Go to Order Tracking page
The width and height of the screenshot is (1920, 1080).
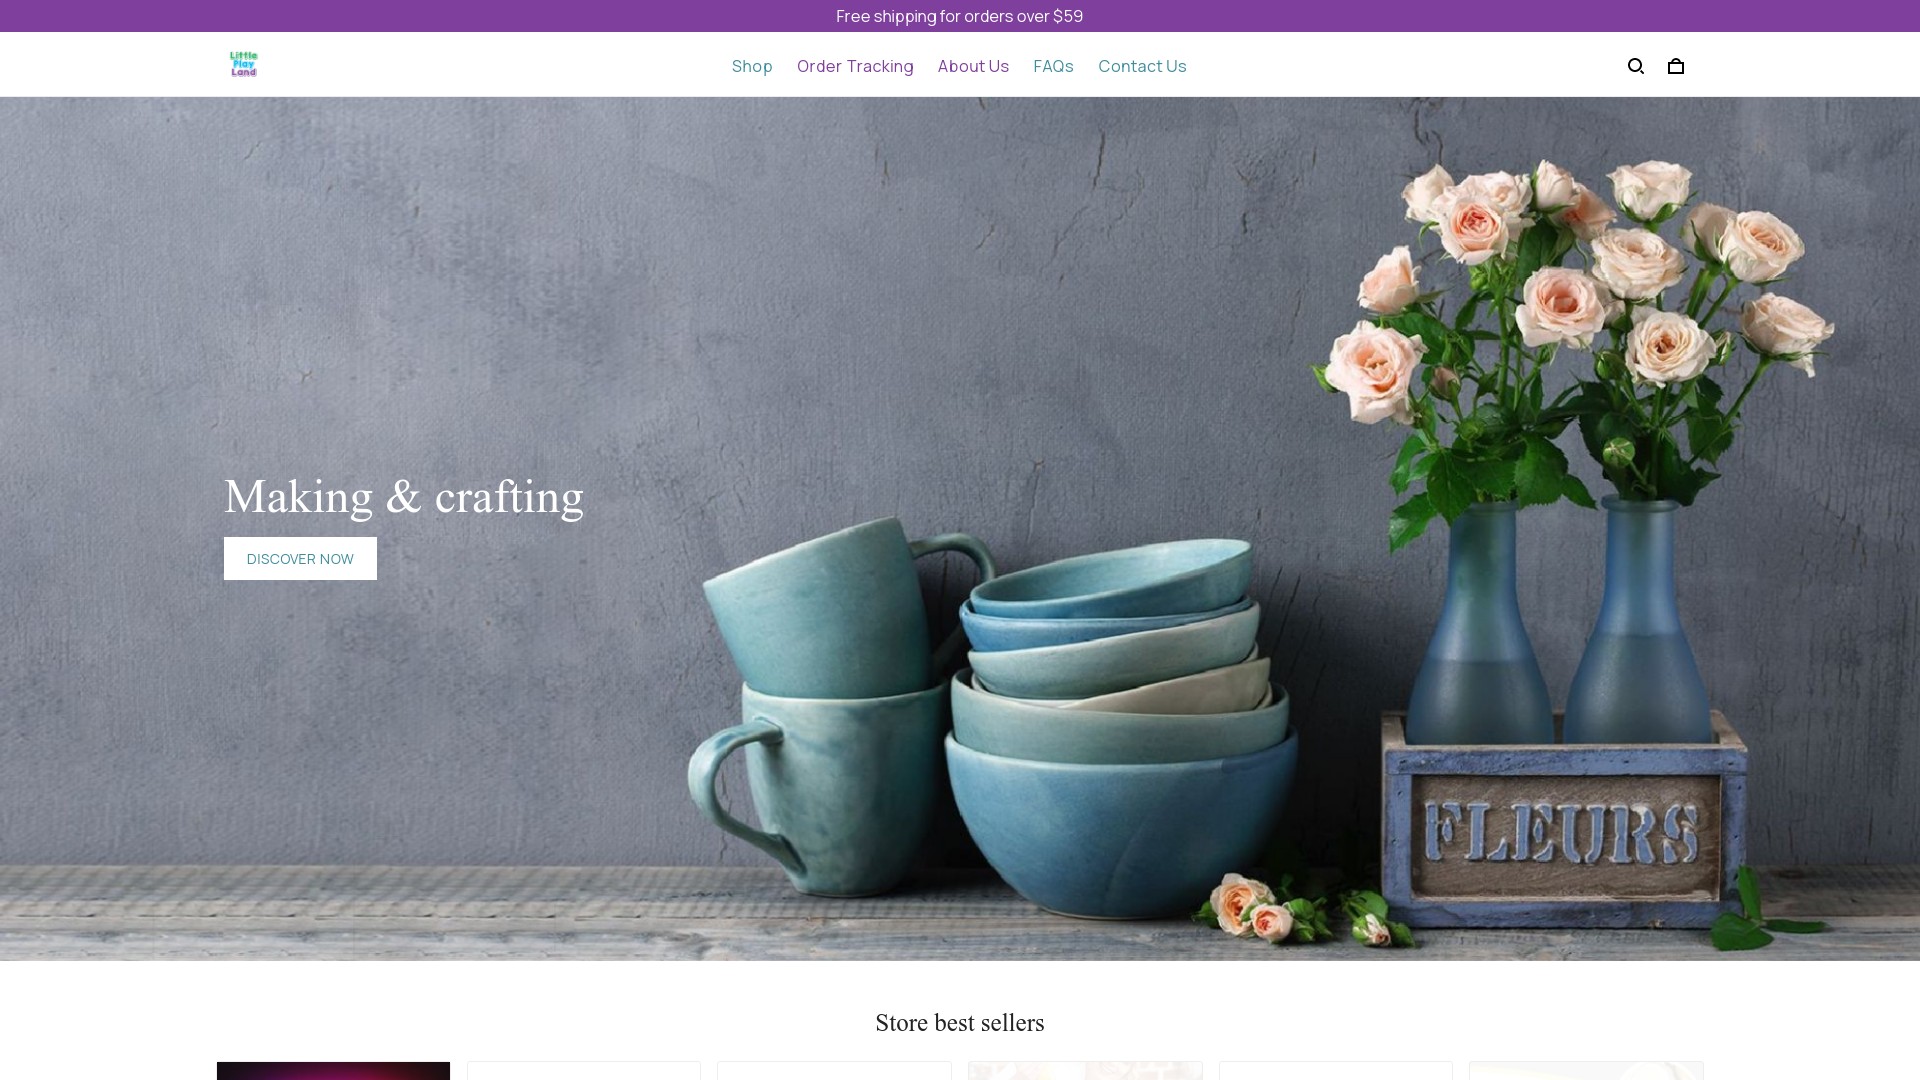click(855, 66)
